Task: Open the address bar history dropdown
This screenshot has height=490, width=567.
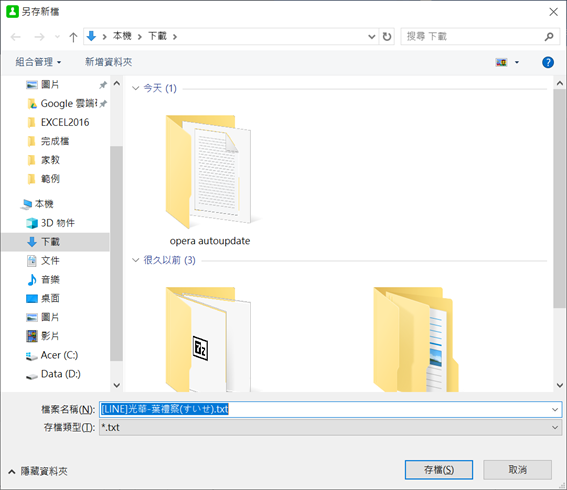Action: click(x=371, y=37)
